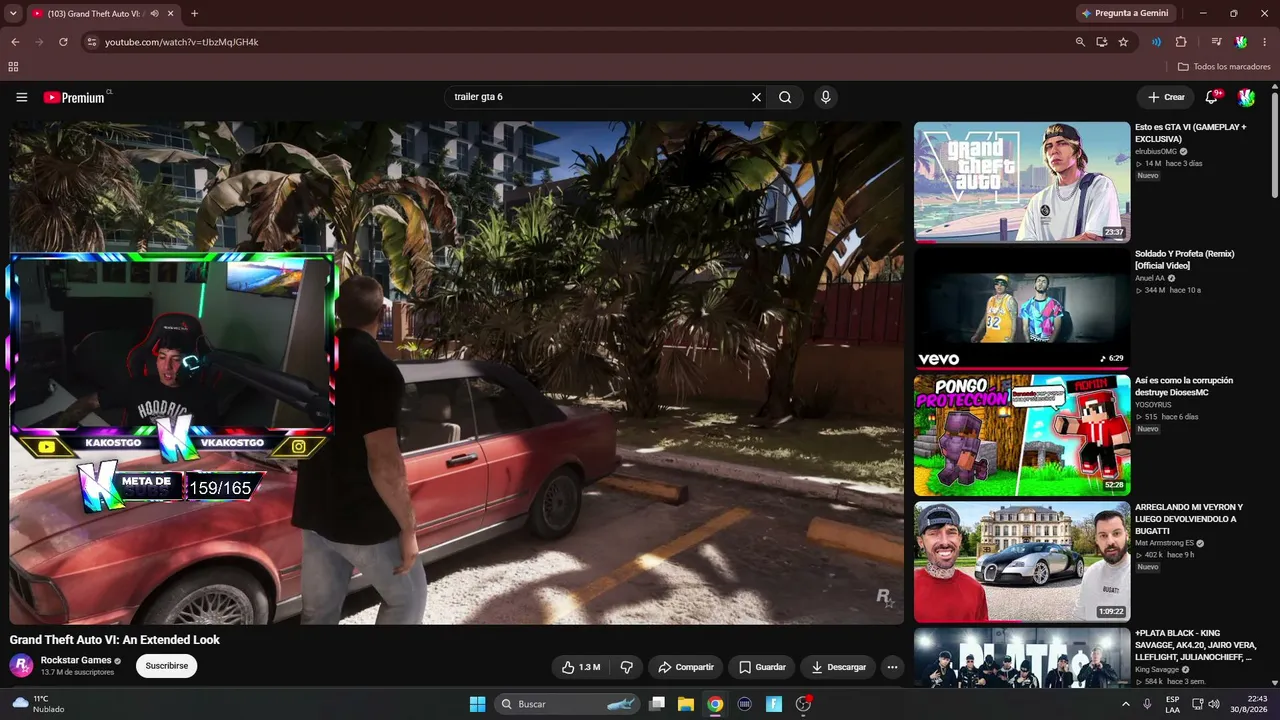Save the video with Guardar
The height and width of the screenshot is (720, 1280).
pyautogui.click(x=762, y=667)
